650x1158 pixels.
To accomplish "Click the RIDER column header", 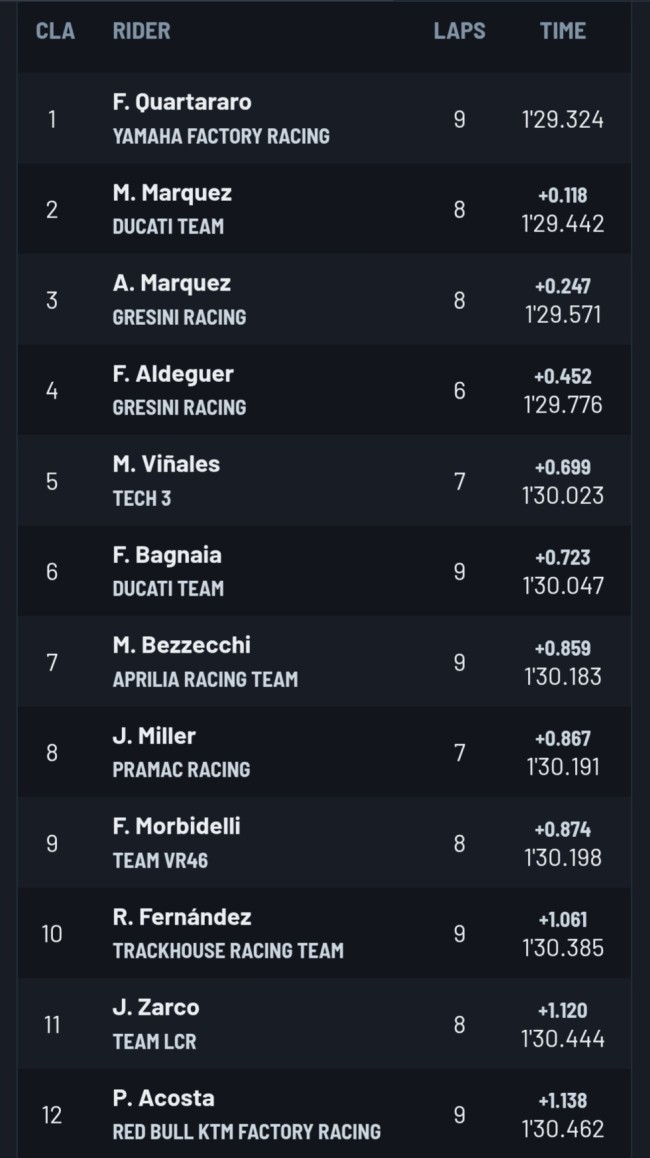I will click(142, 31).
